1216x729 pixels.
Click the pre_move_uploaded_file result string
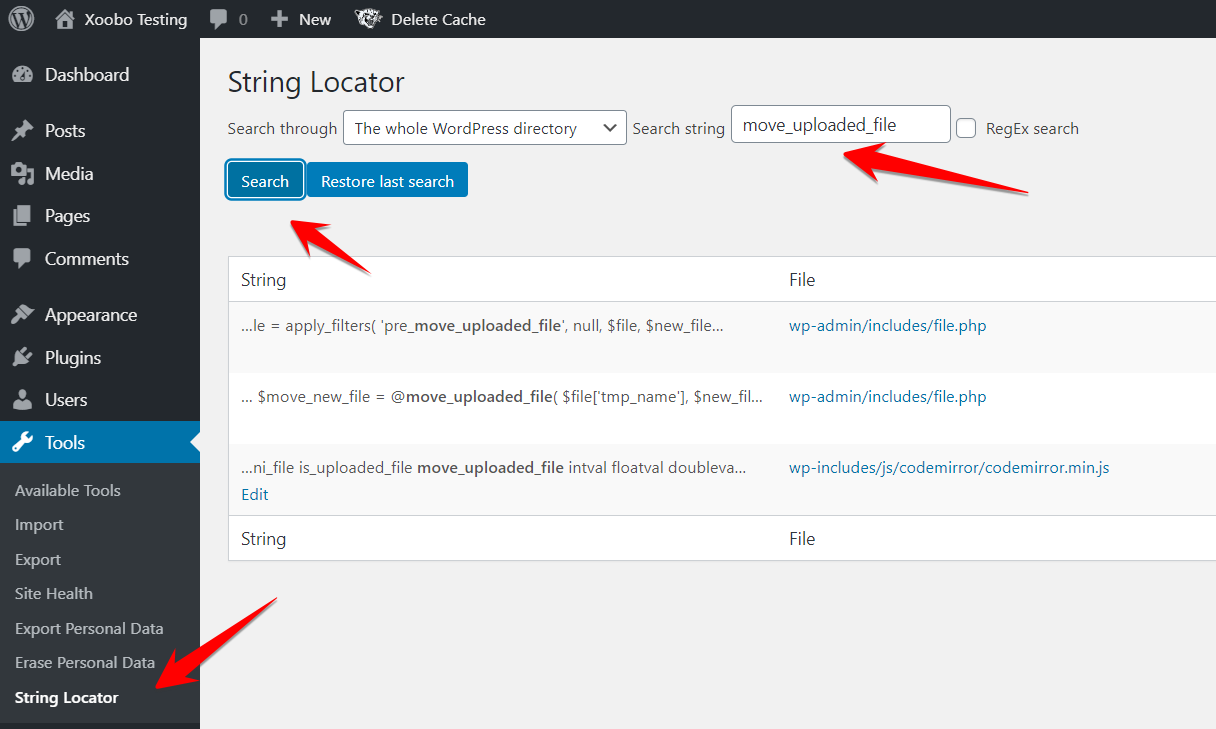(482, 326)
